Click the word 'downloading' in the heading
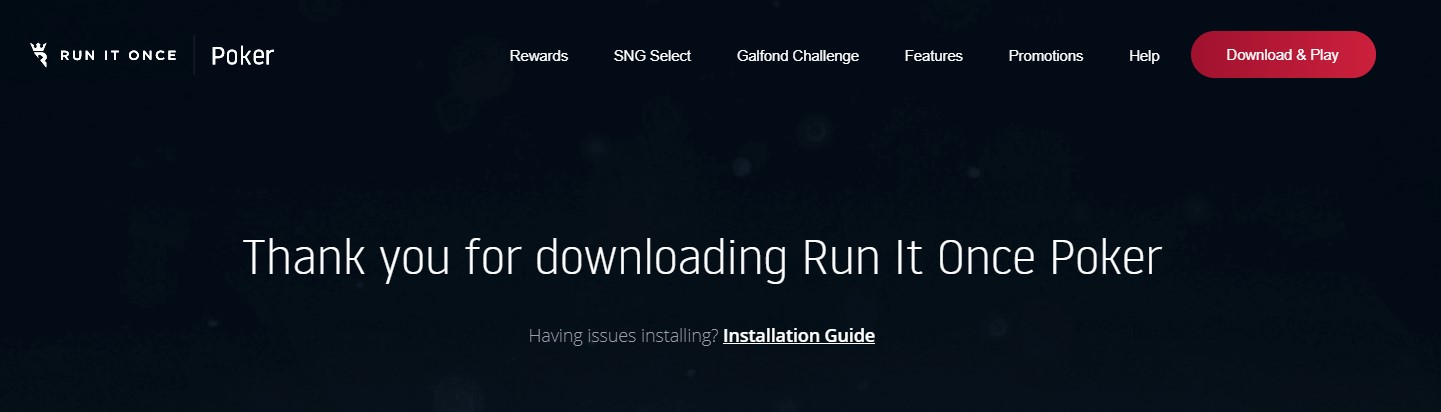The image size is (1441, 412). click(x=661, y=258)
